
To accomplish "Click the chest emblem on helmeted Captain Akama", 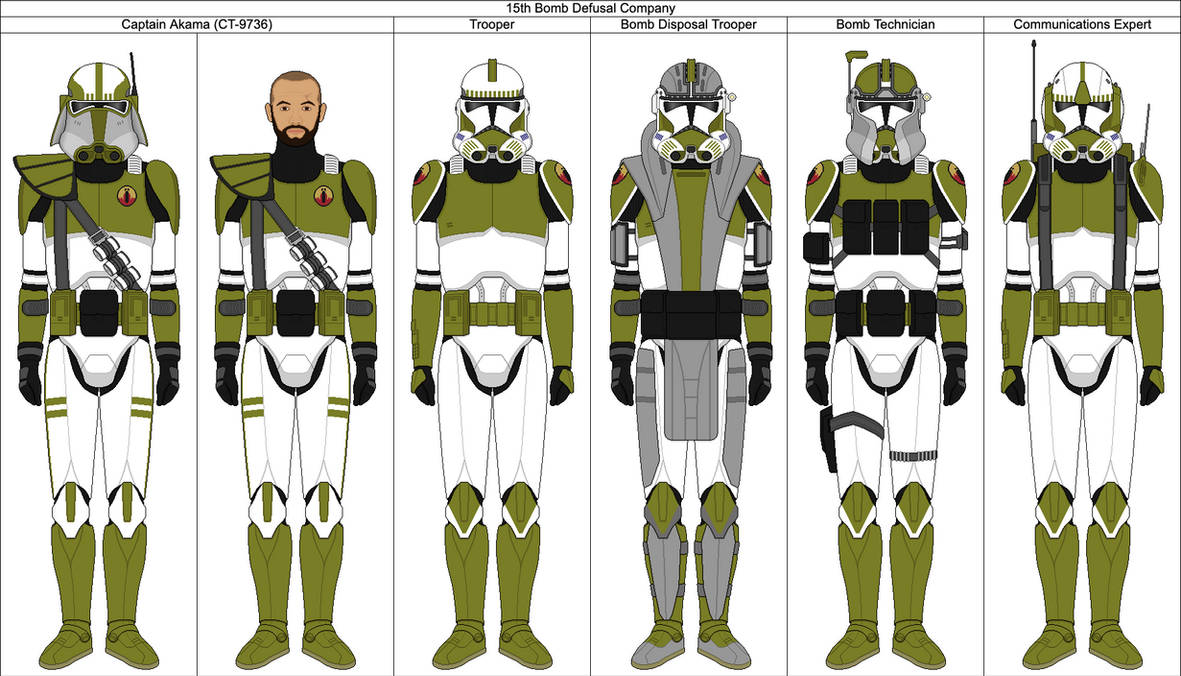I will pos(129,197).
